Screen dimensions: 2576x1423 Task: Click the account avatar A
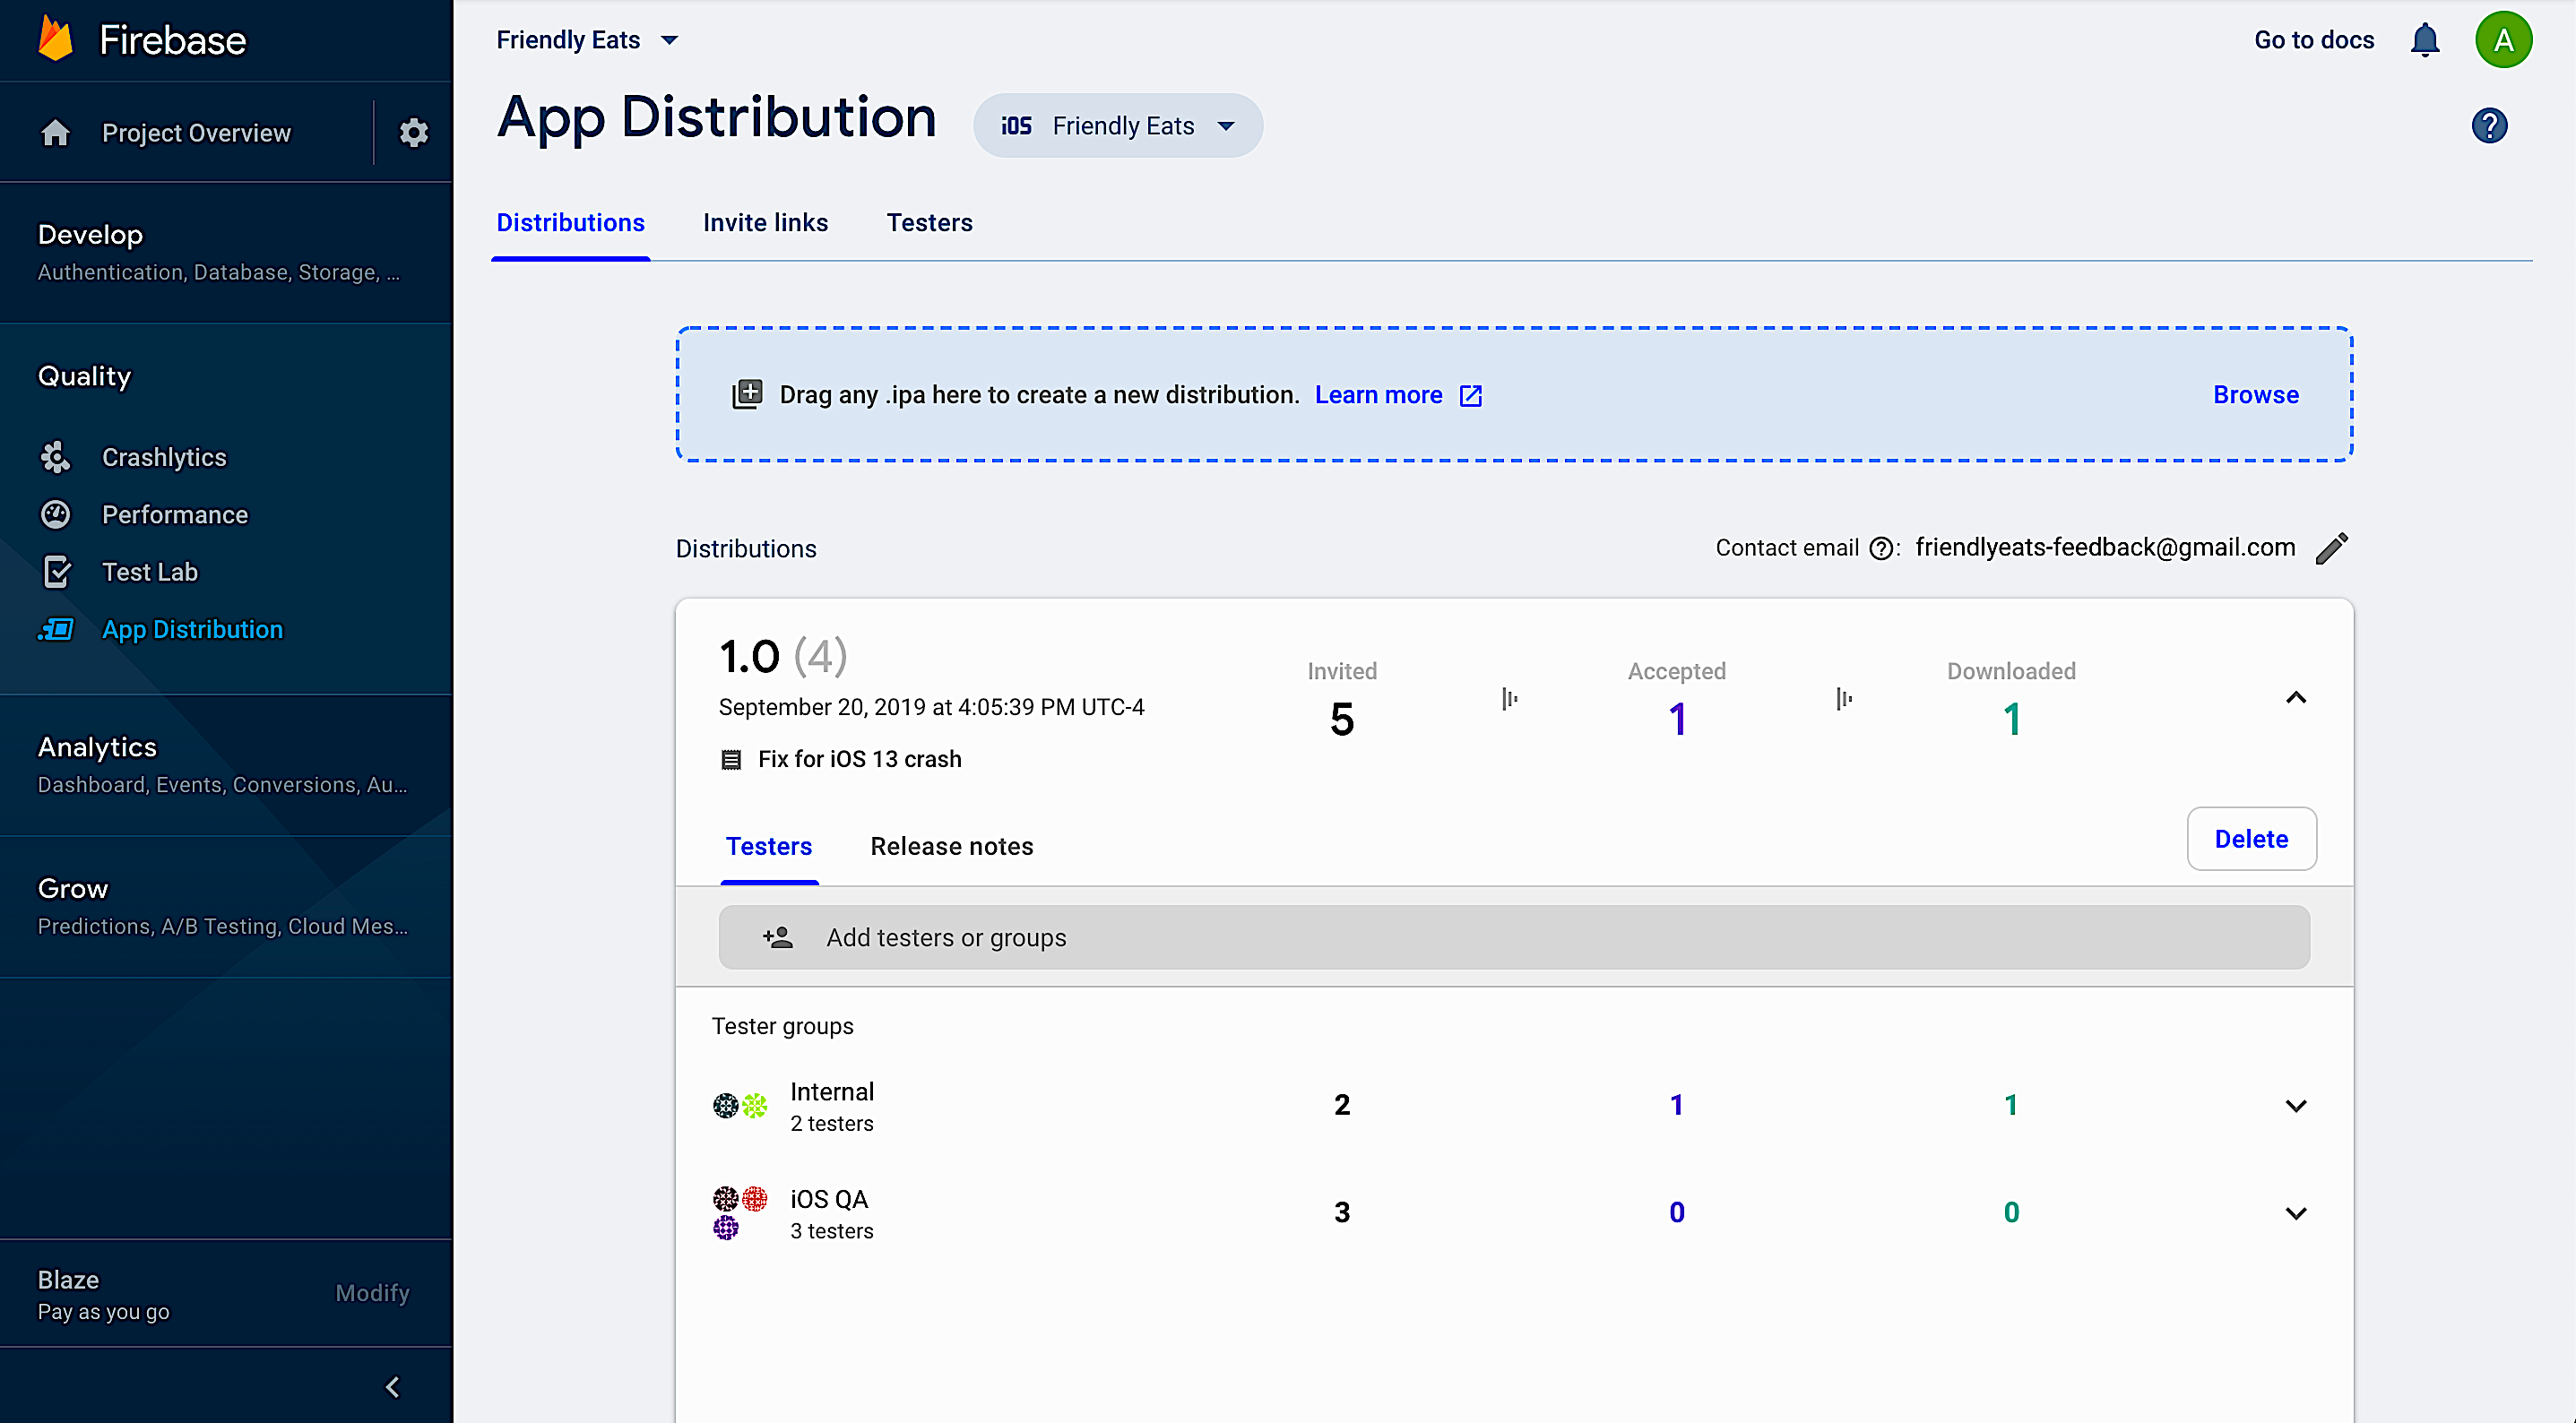(x=2504, y=40)
